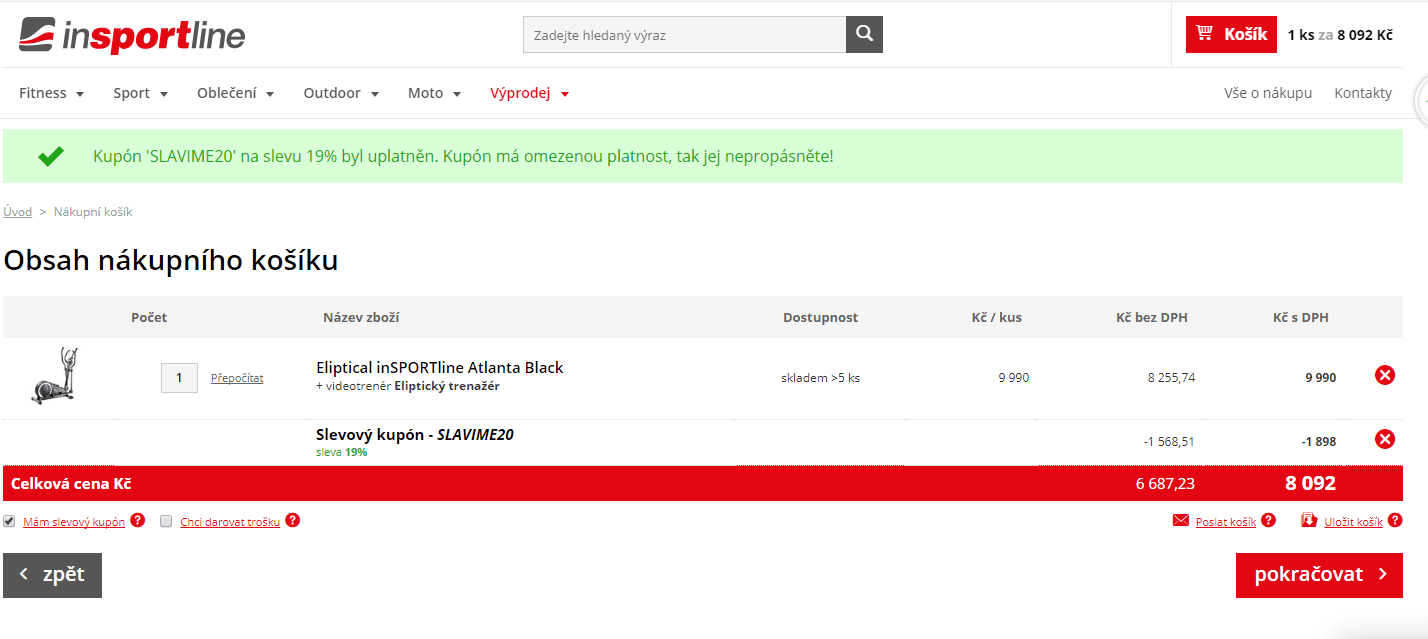This screenshot has width=1428, height=639.
Task: Open the Eliptical inSPORTline Atlanta Black product
Action: pos(440,367)
